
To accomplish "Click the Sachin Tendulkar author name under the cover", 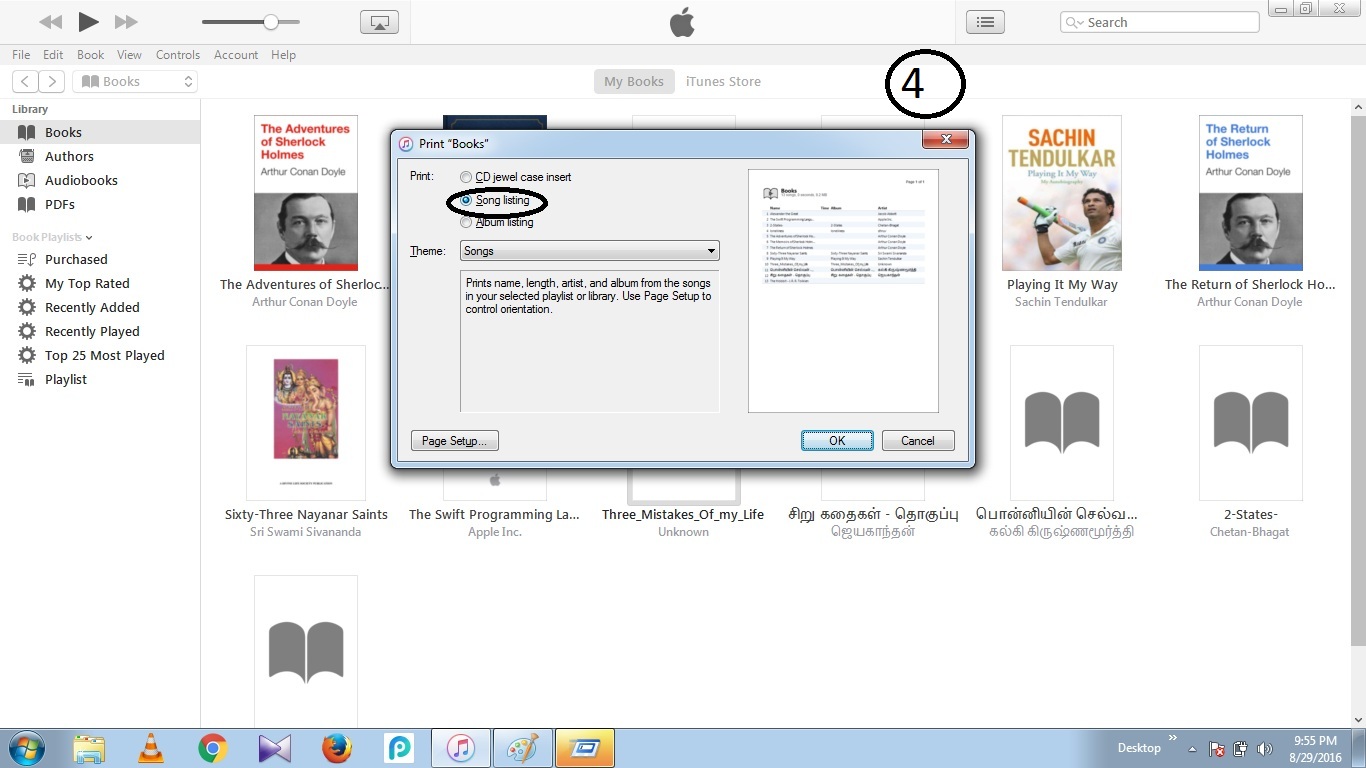I will 1061,302.
